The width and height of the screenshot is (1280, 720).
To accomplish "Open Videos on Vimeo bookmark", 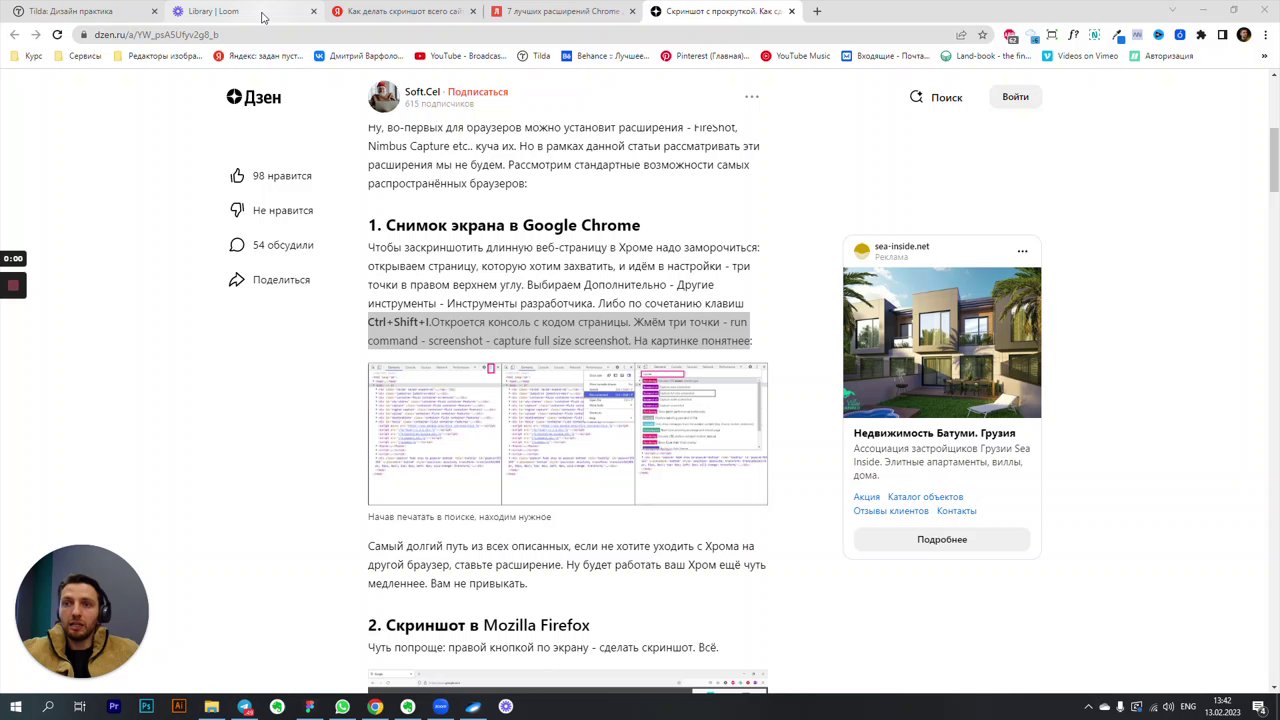I will (1080, 56).
